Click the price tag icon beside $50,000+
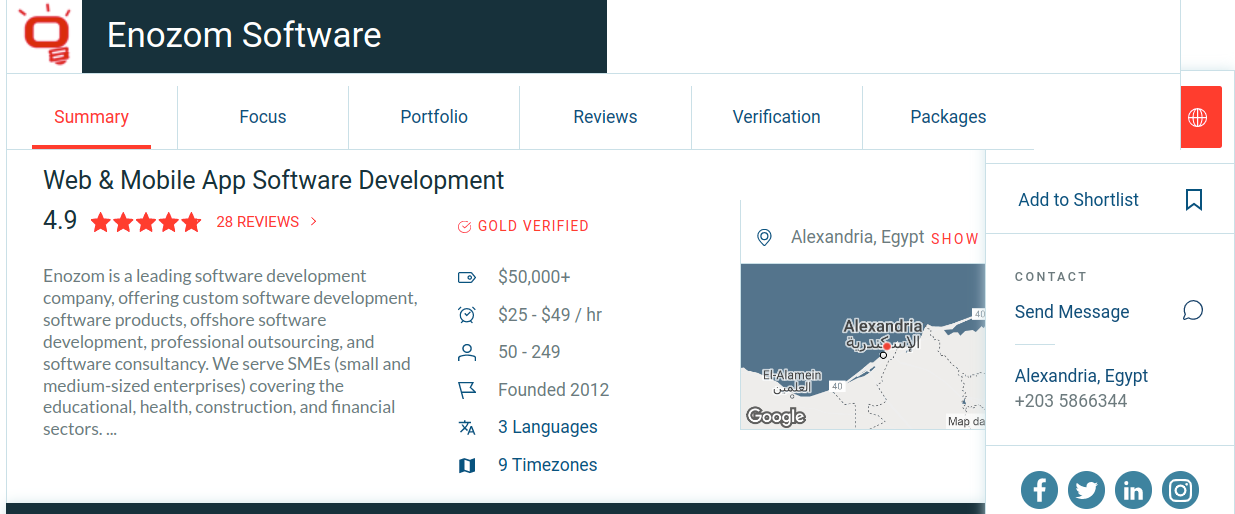Viewport: 1235px width, 514px height. [466, 277]
